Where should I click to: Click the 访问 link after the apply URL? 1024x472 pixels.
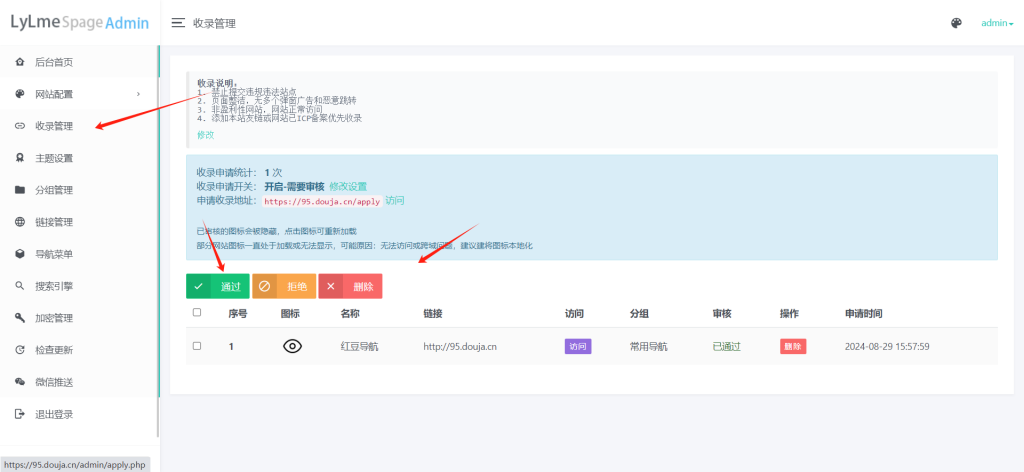click(x=394, y=201)
